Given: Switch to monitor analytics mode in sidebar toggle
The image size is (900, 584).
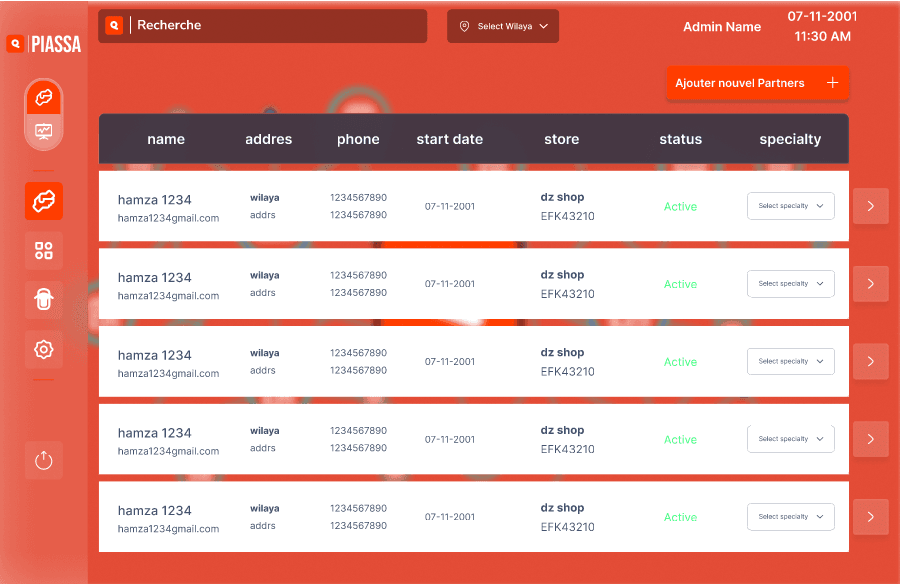Looking at the screenshot, I should [44, 132].
